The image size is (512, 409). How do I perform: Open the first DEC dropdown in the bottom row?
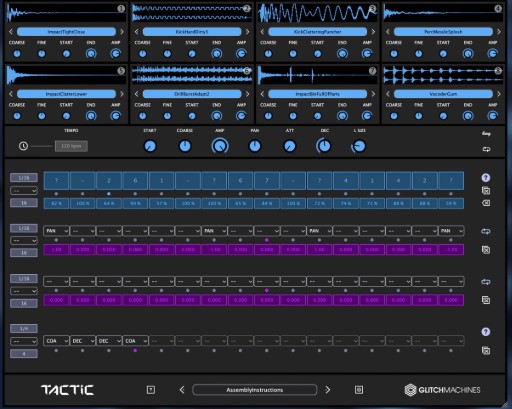point(83,341)
